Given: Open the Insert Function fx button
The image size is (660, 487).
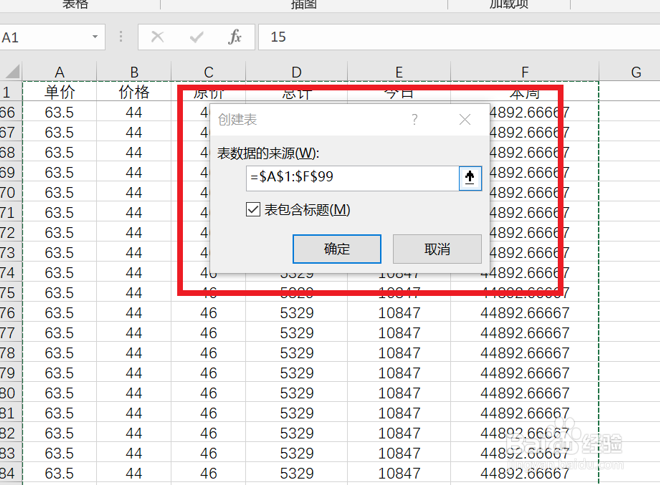Looking at the screenshot, I should click(x=235, y=37).
